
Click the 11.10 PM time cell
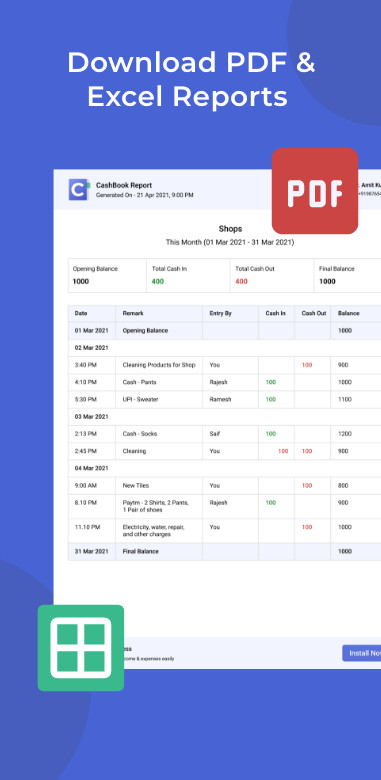coord(92,530)
